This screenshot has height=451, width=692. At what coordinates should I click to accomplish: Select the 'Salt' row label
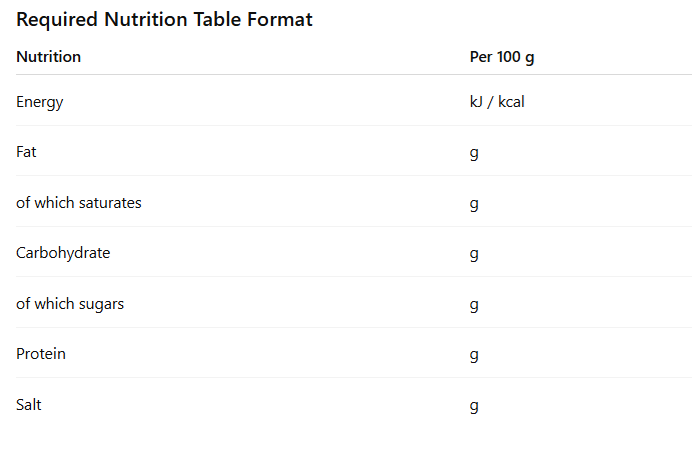point(29,405)
